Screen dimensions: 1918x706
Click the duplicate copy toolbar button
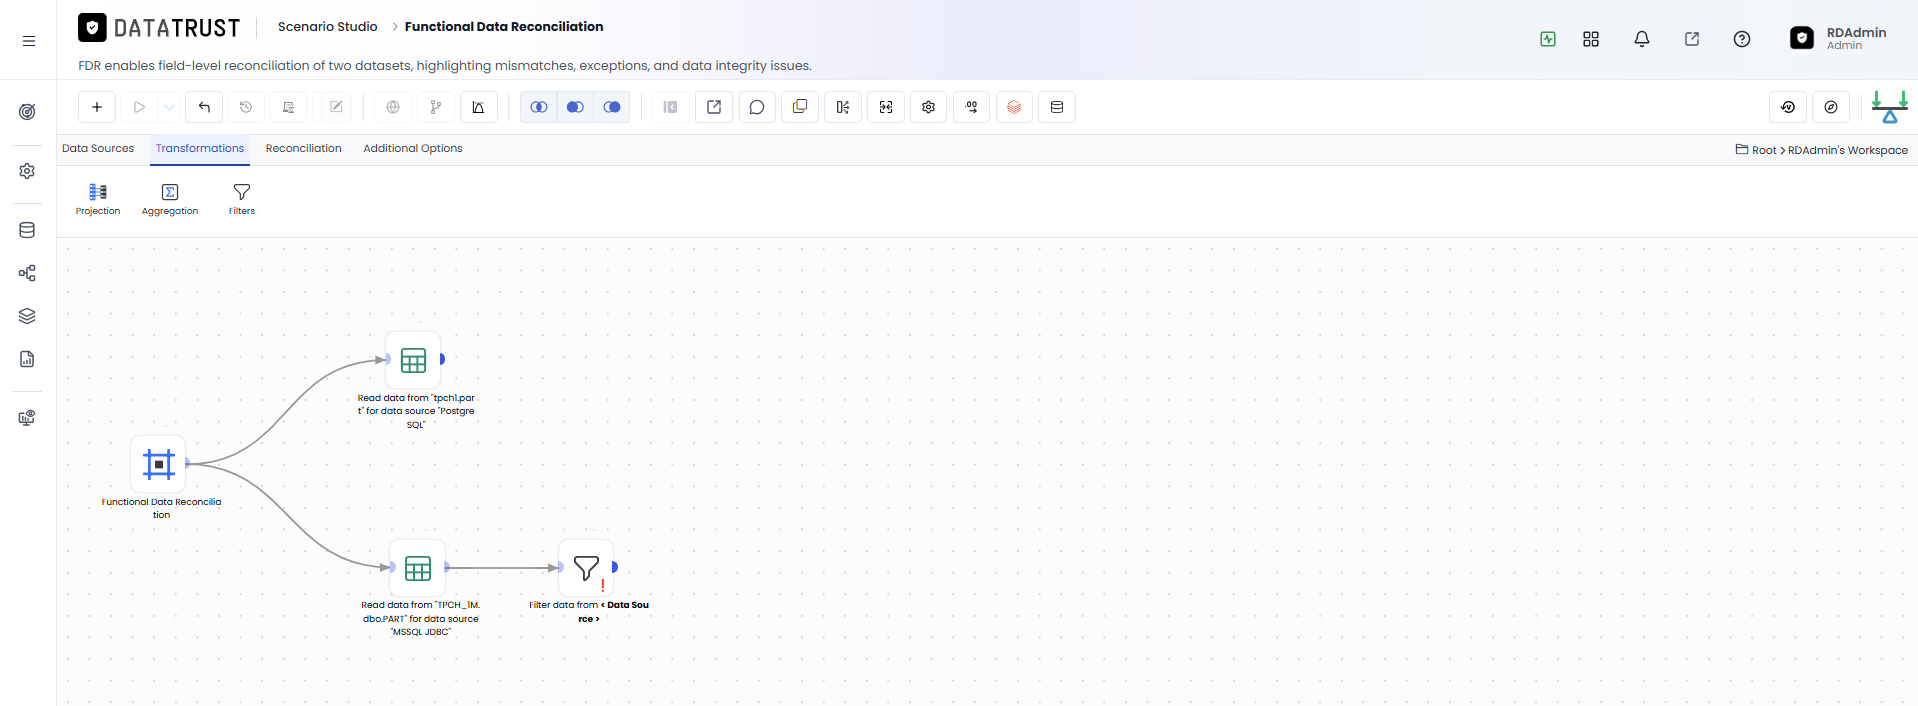(800, 107)
